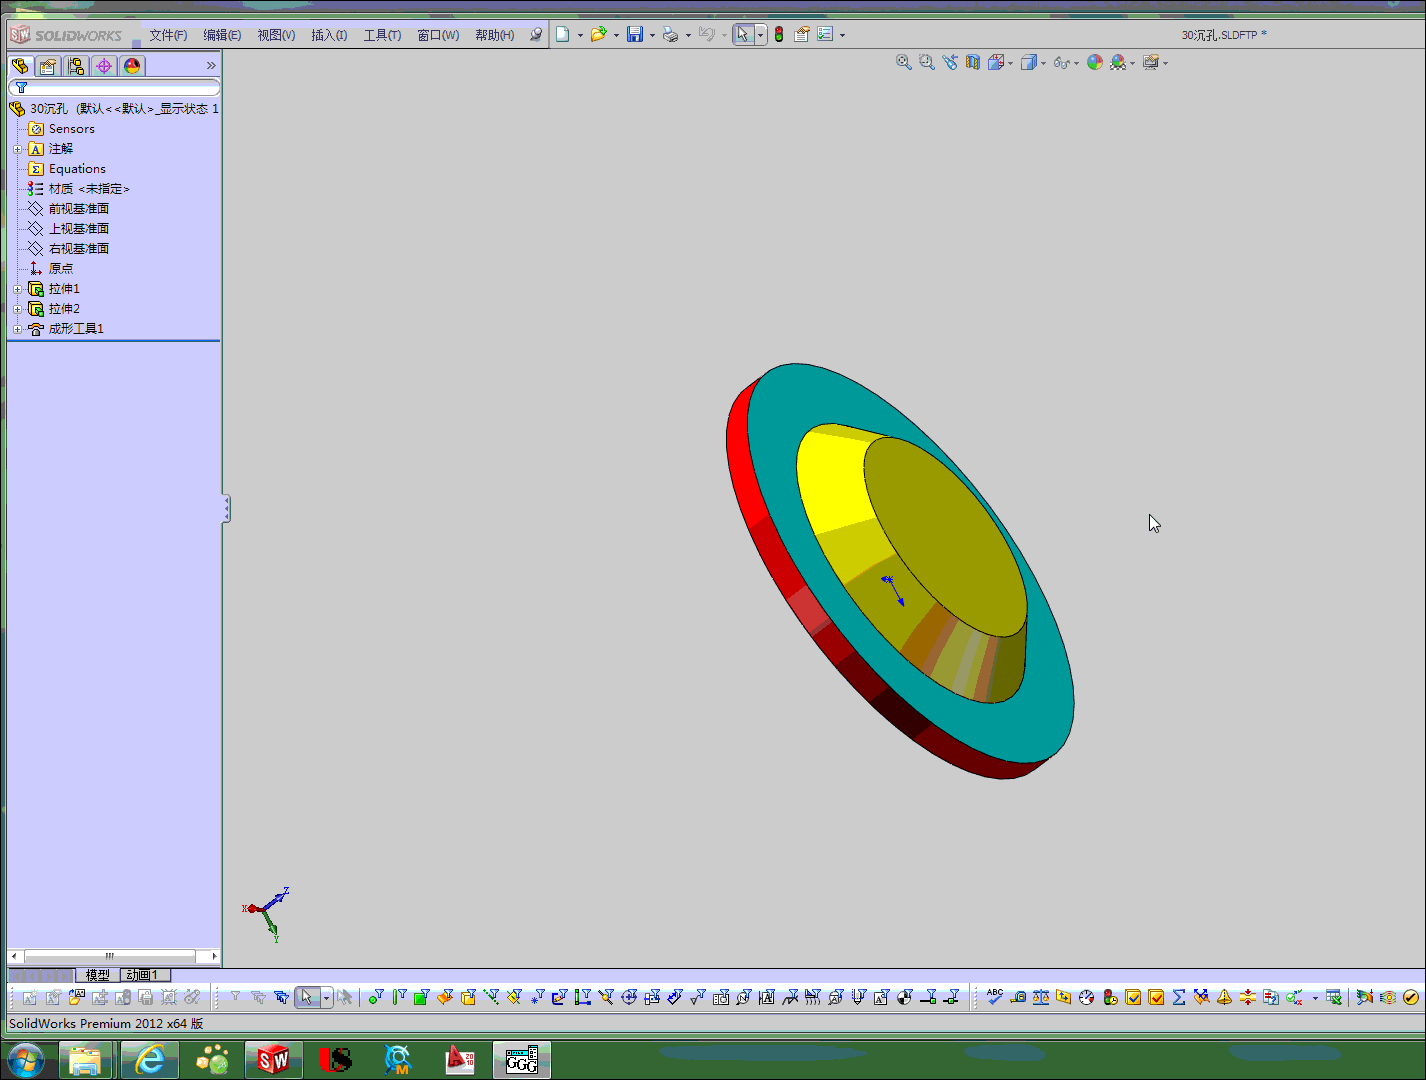The image size is (1426, 1080).
Task: Click the SolidWorks logo
Action: pyautogui.click(x=66, y=35)
